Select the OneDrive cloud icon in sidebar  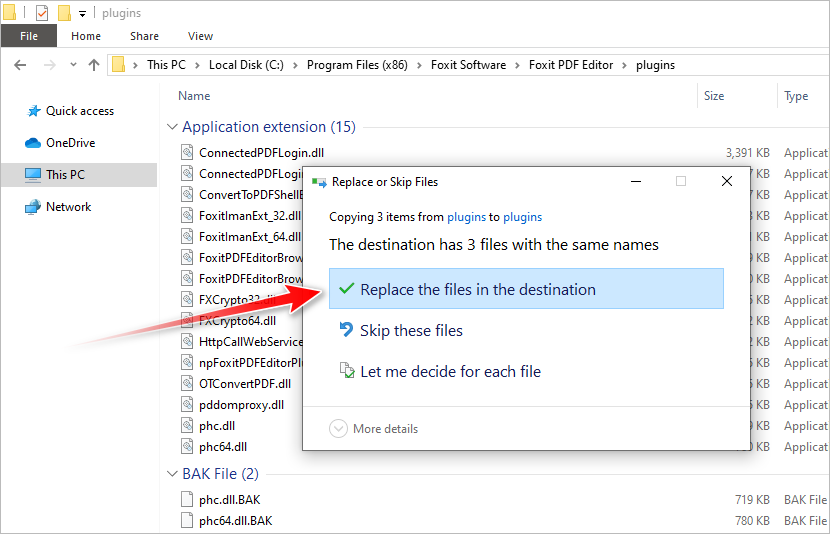click(x=33, y=143)
